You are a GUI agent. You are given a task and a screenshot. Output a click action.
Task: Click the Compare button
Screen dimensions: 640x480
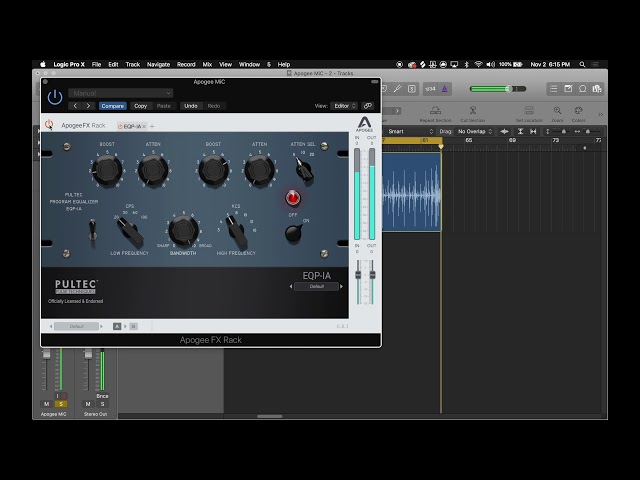click(113, 106)
